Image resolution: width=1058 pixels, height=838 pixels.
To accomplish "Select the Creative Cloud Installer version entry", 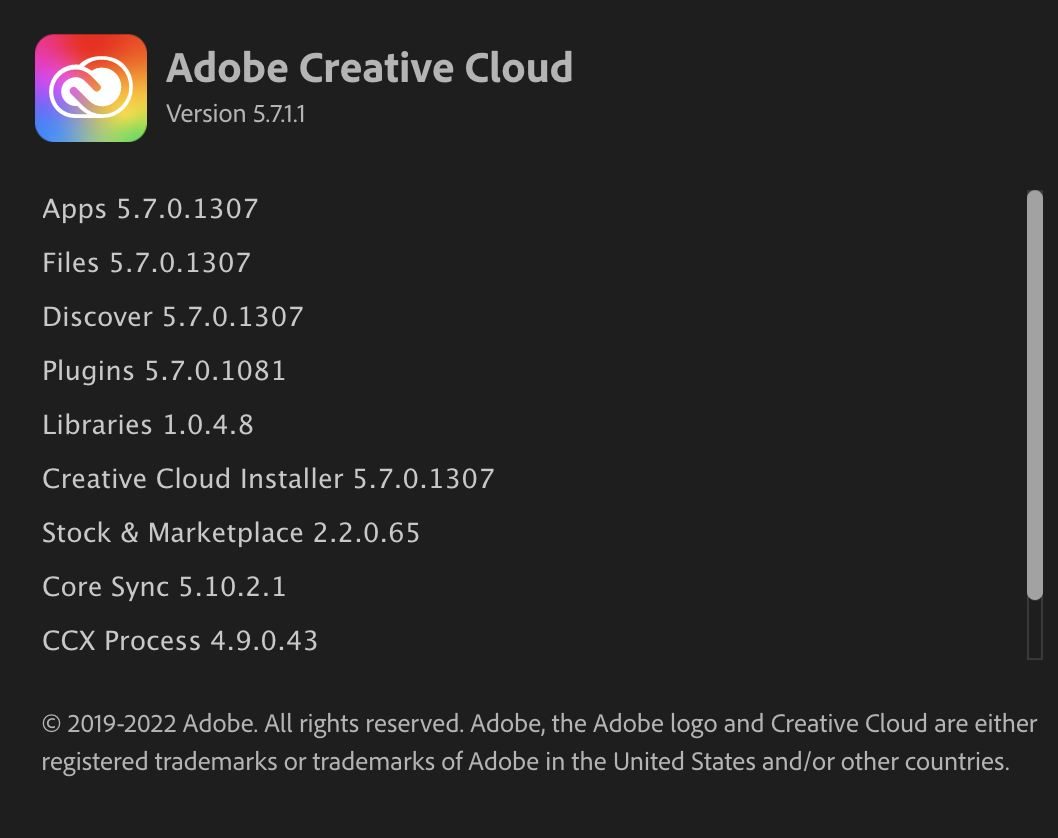I will 267,479.
